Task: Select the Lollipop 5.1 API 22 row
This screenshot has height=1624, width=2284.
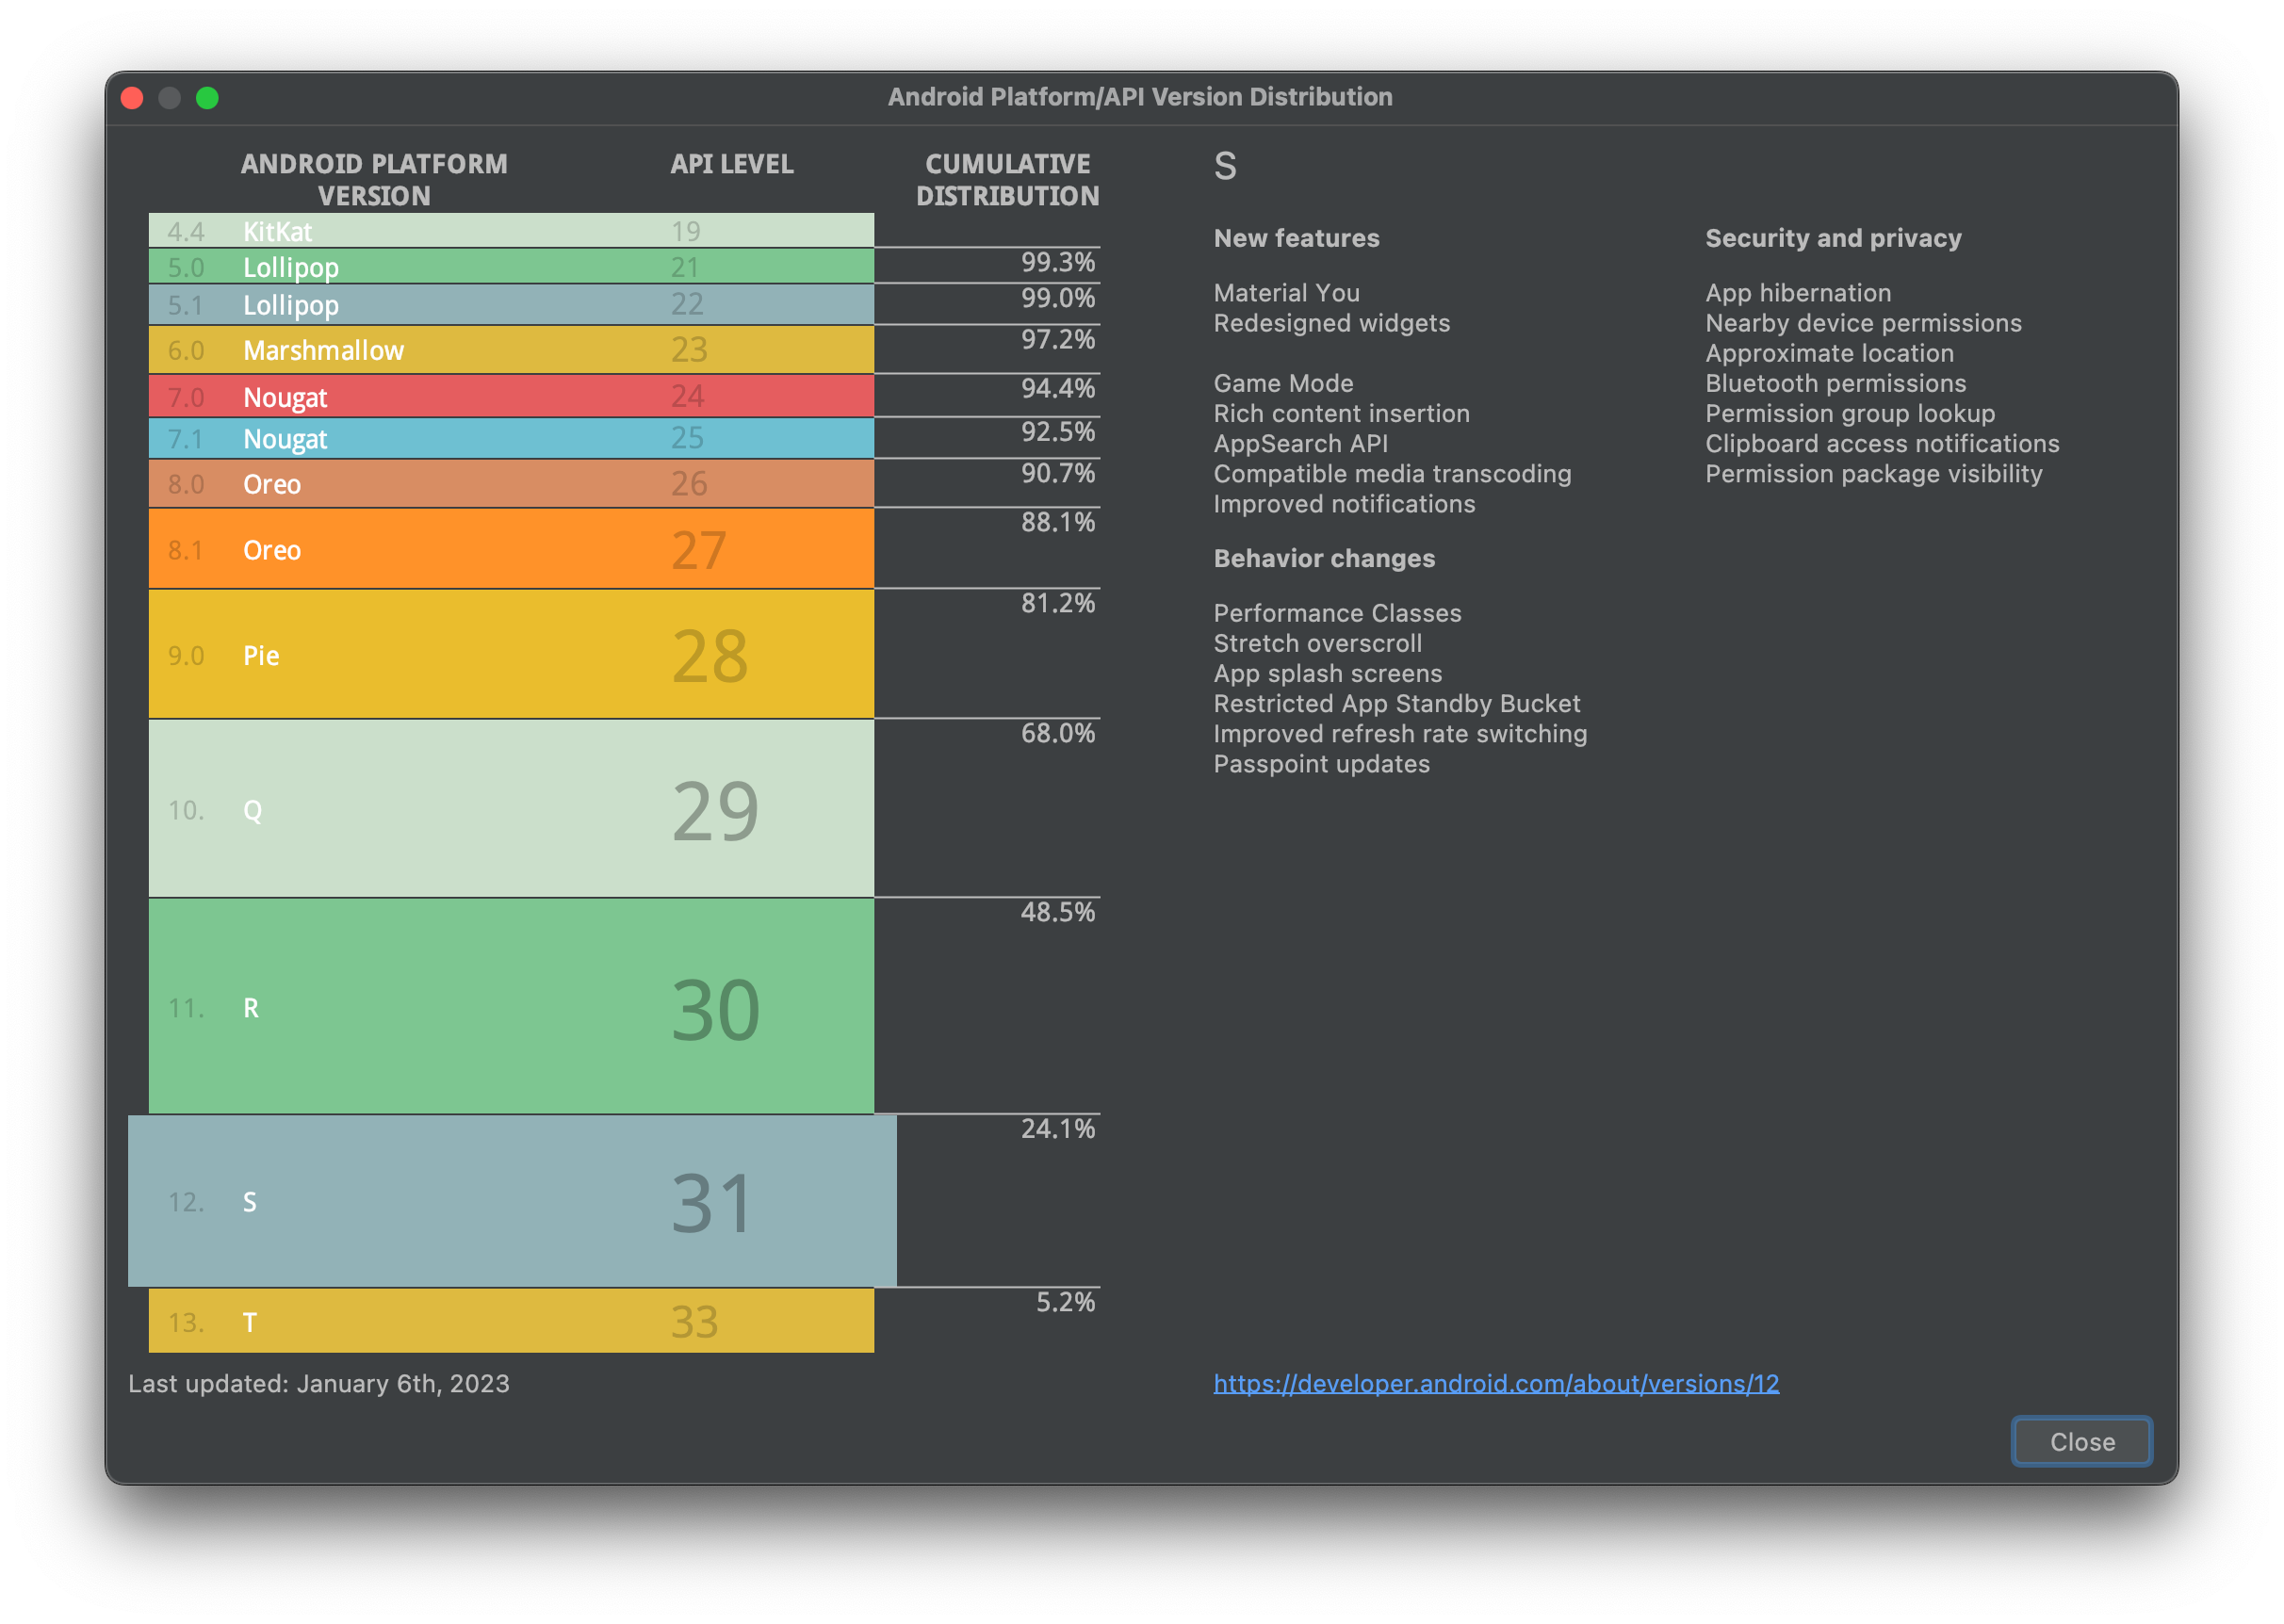Action: pyautogui.click(x=511, y=304)
